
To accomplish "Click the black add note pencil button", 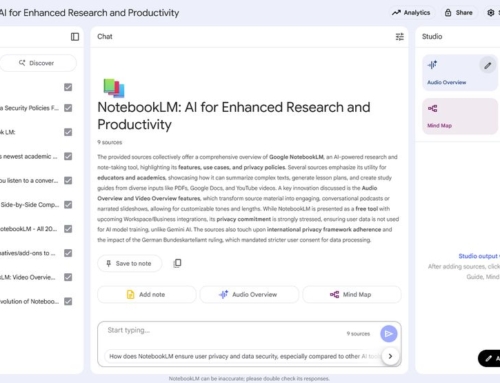I will 489,359.
